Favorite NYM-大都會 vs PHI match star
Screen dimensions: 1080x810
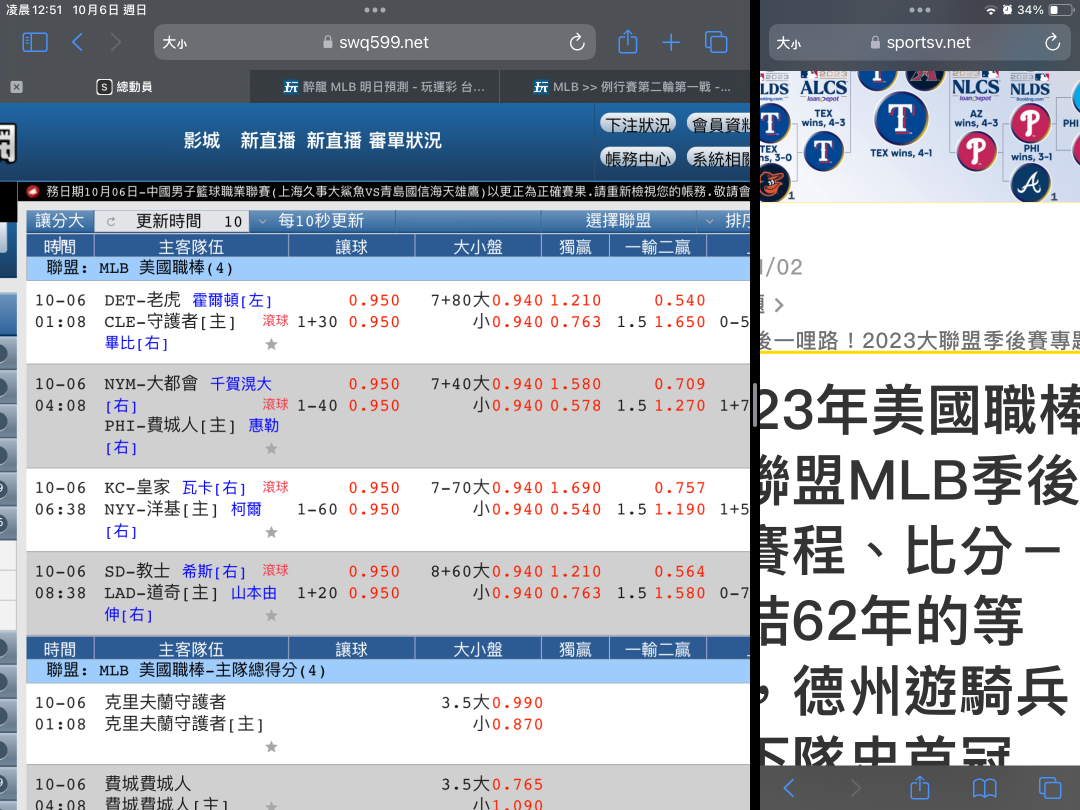click(x=271, y=448)
